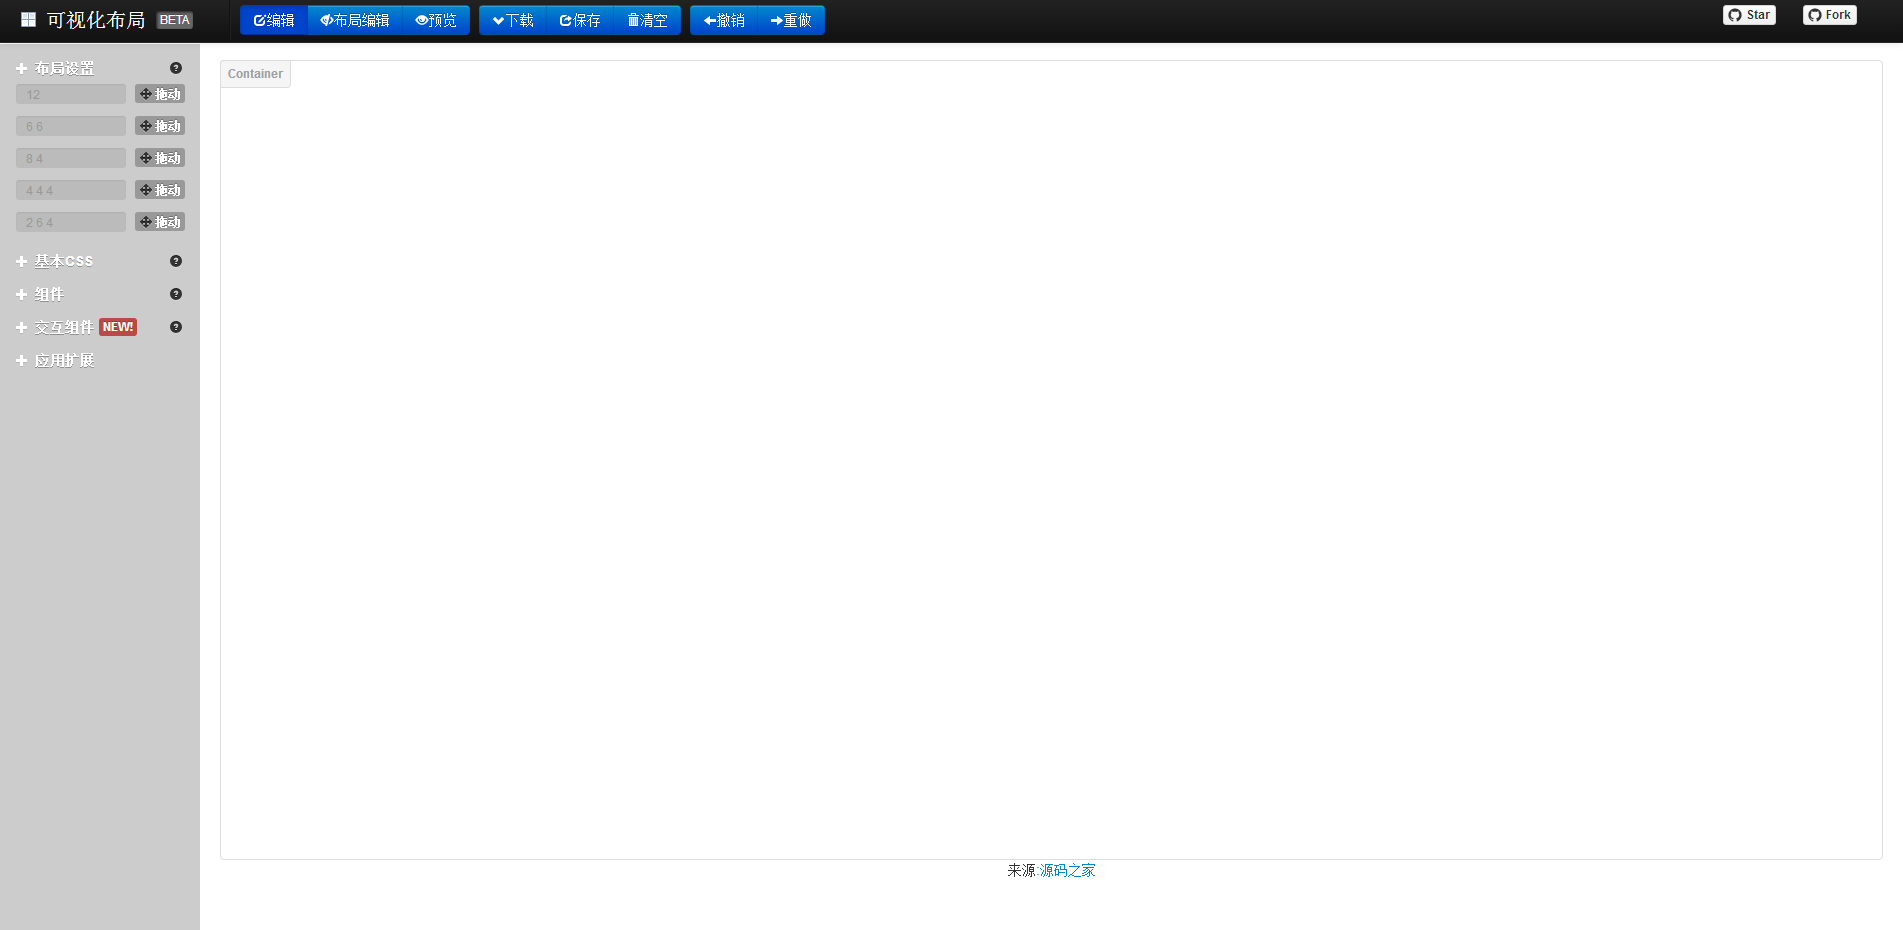Expand the 交互组件 section
1903x930 pixels.
pos(55,327)
